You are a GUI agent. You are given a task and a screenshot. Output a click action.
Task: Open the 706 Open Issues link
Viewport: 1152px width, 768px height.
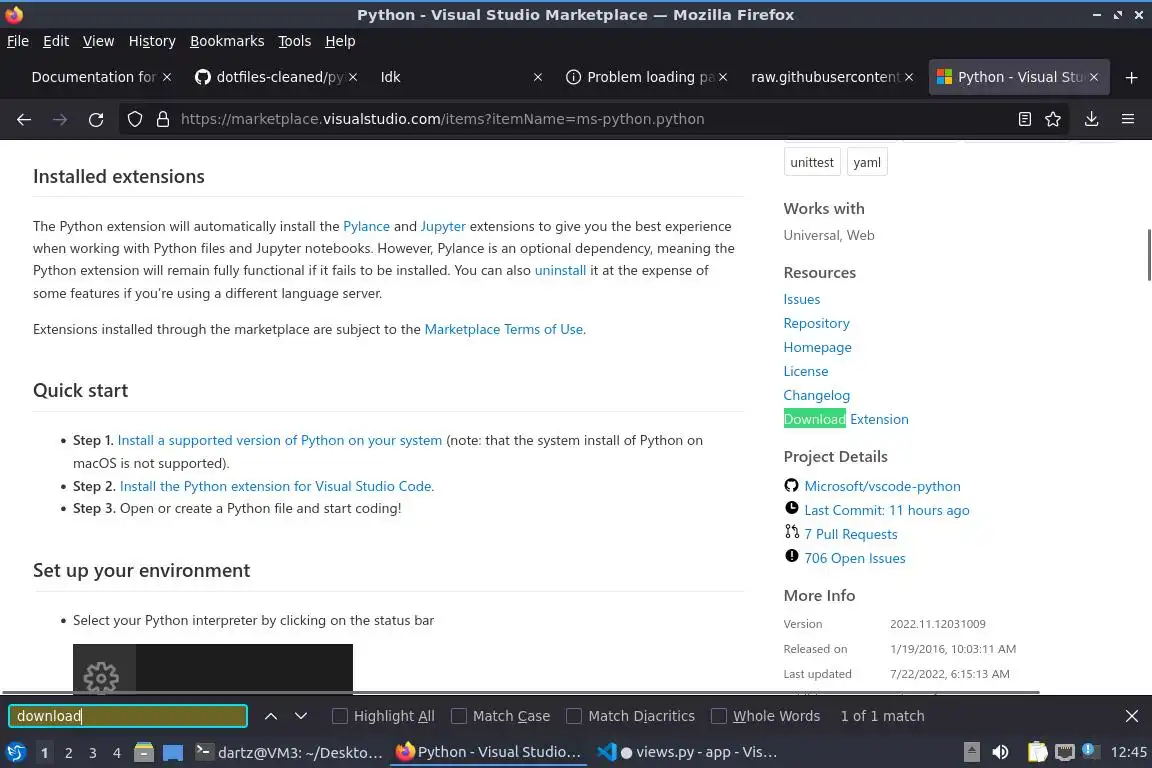854,559
